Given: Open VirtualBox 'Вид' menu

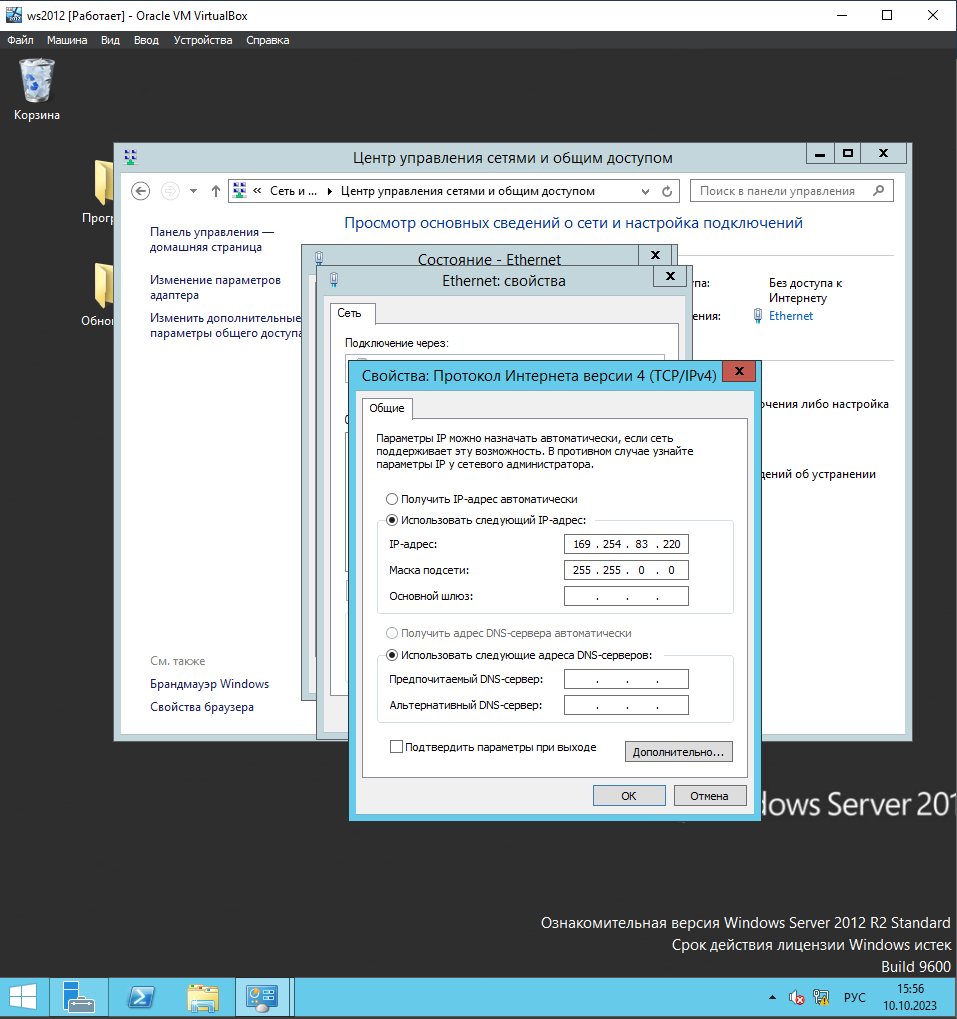Looking at the screenshot, I should [110, 40].
